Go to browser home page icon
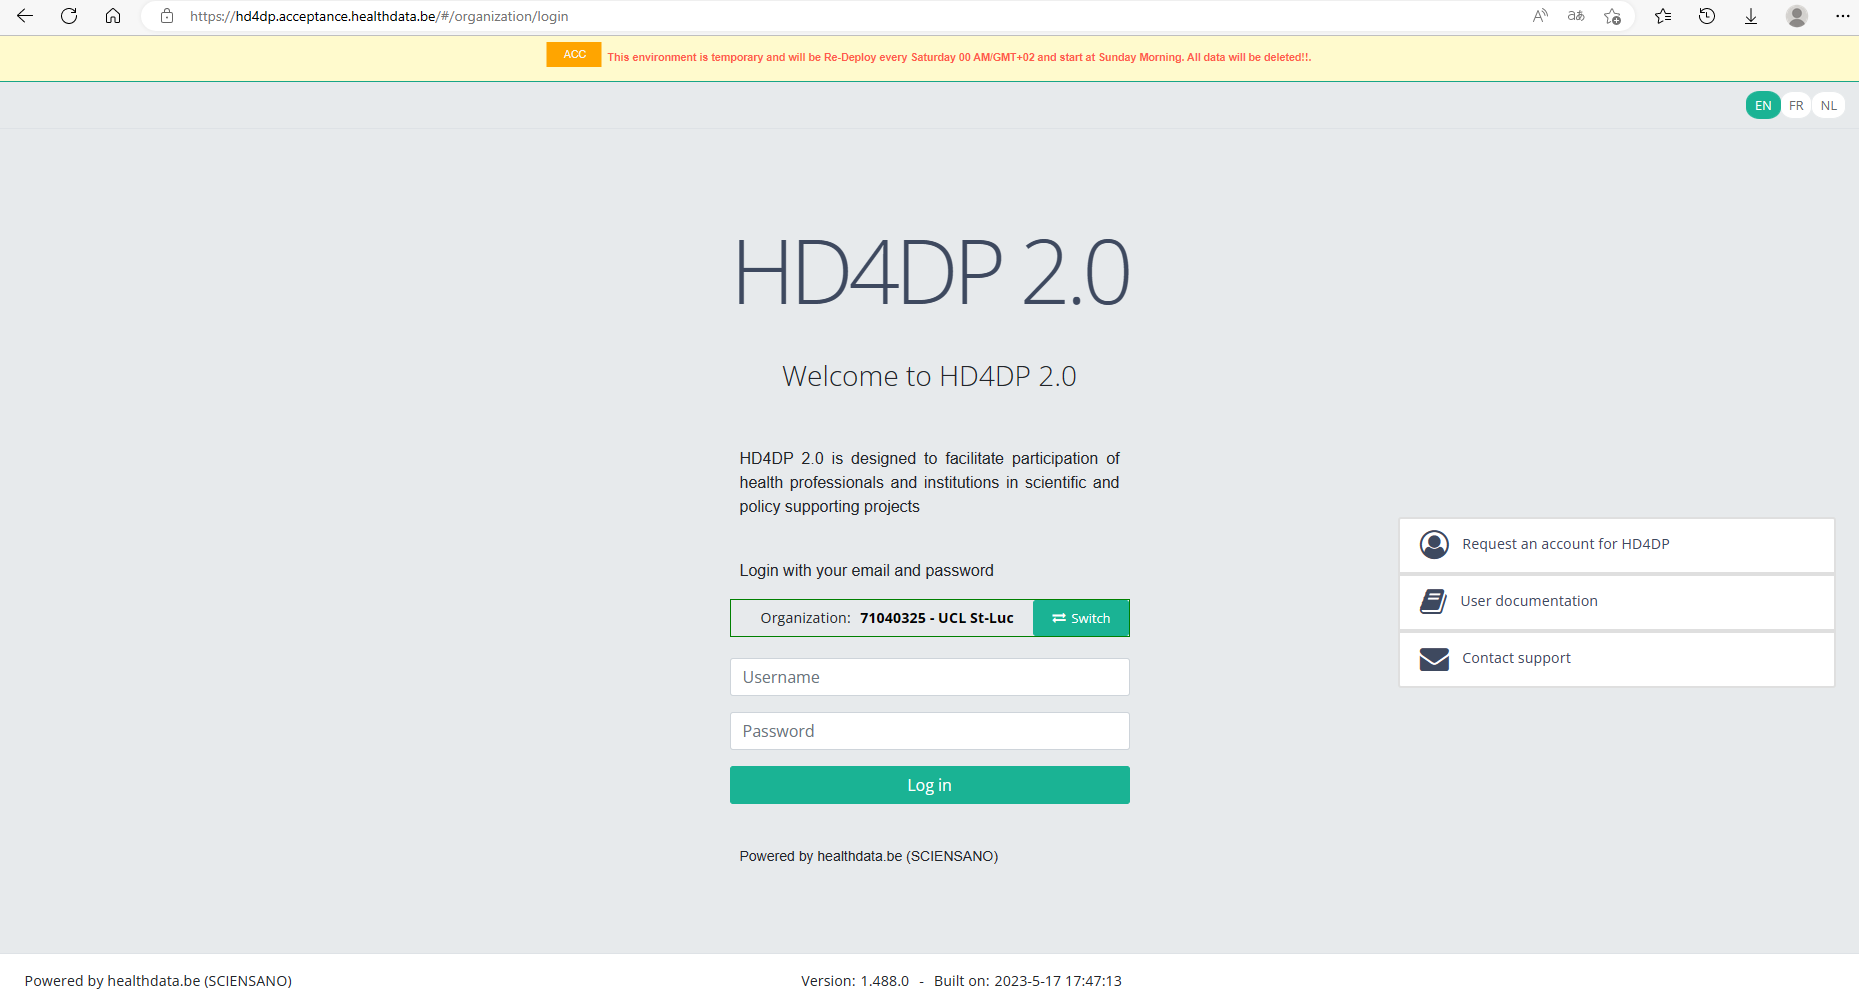1859x997 pixels. tap(113, 16)
